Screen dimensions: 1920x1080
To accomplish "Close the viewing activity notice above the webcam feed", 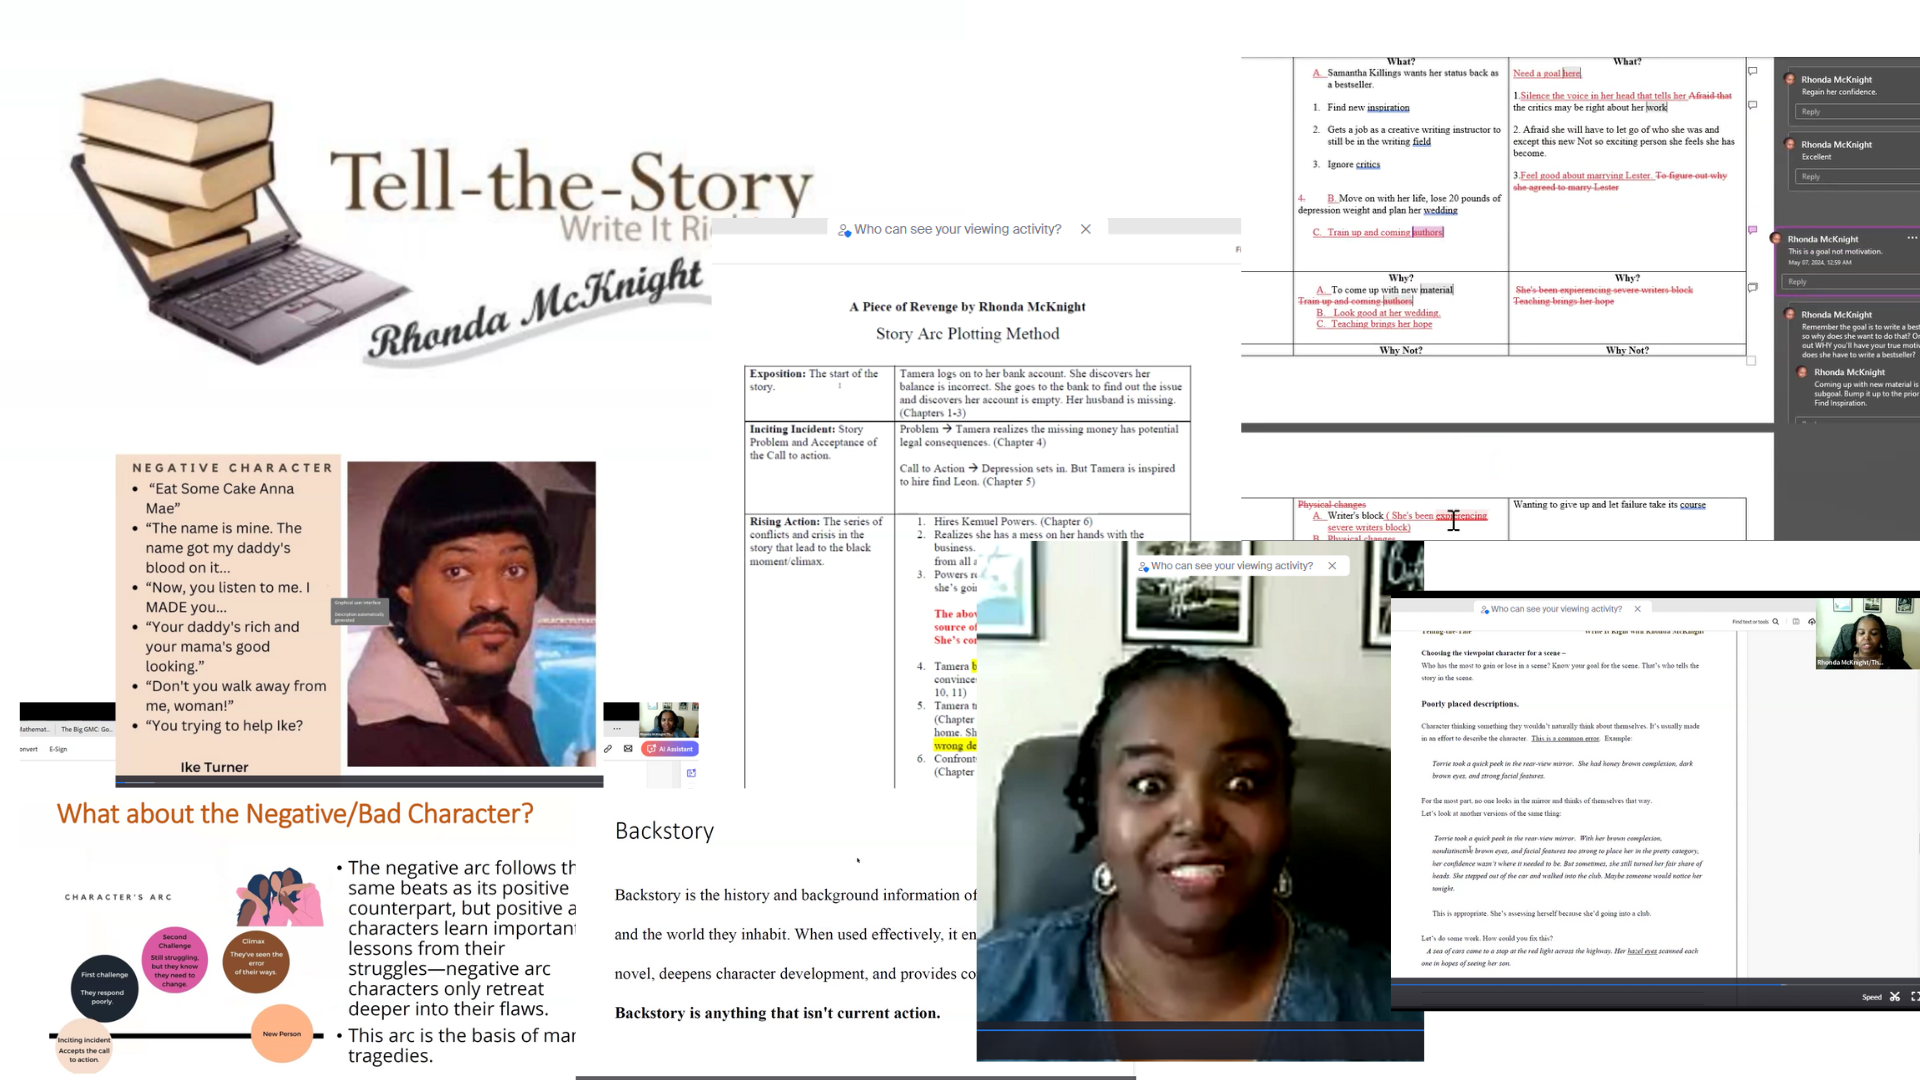I will tap(1332, 566).
